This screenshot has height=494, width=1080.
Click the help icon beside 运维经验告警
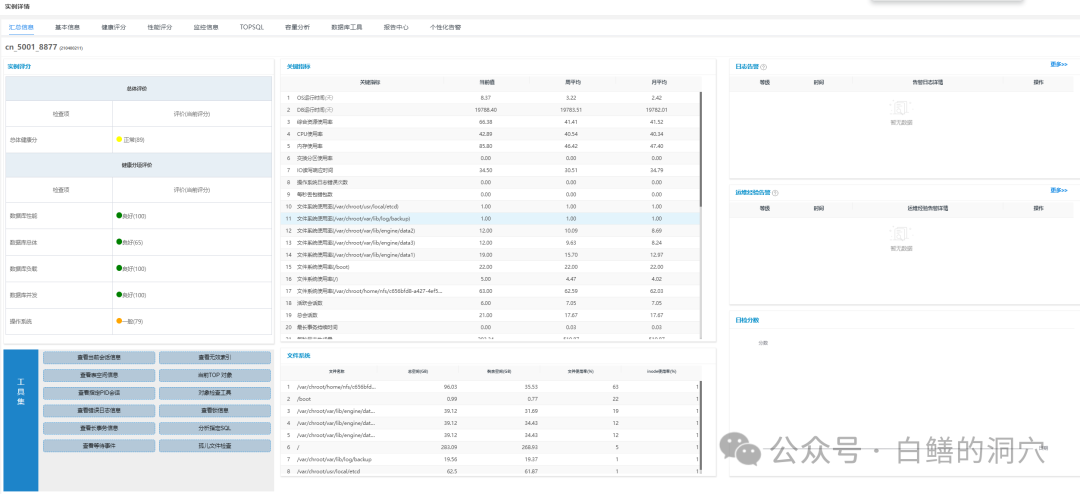coord(776,193)
